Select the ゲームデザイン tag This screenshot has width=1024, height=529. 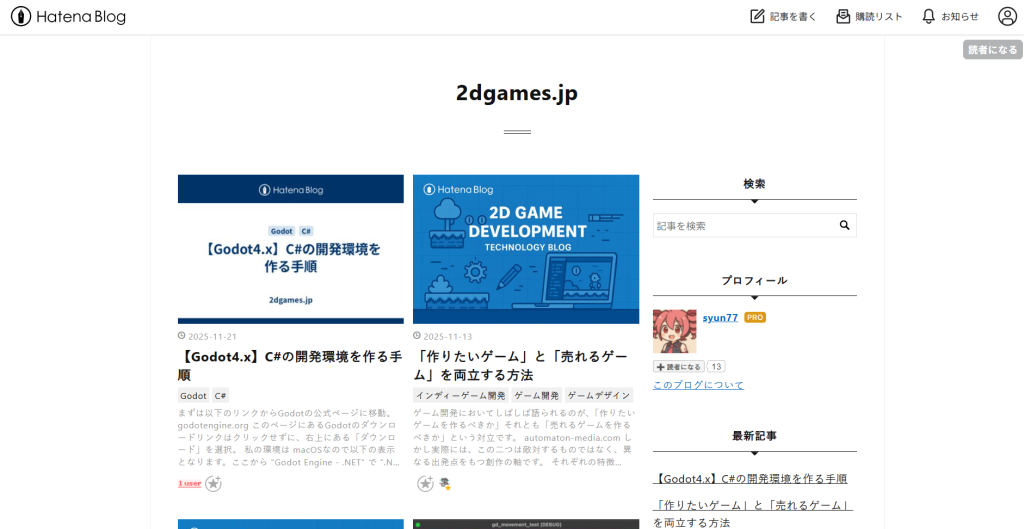coord(599,396)
